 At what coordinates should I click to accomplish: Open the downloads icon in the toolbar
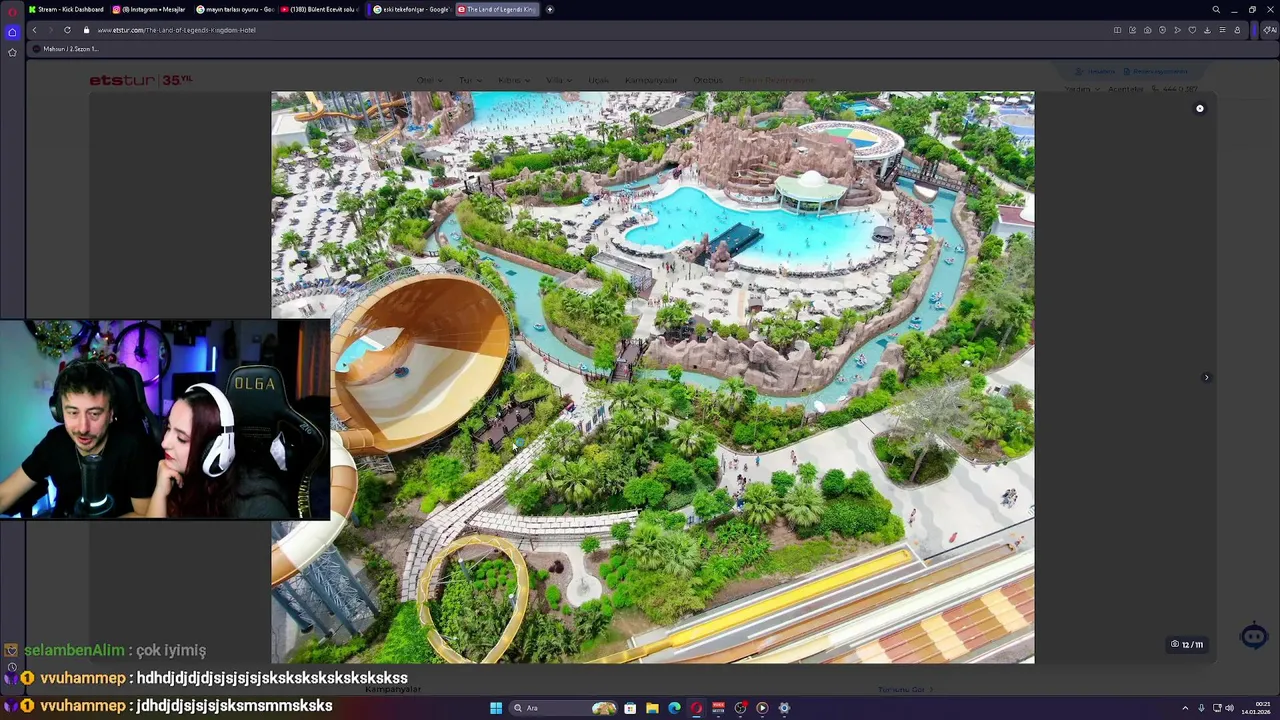click(1207, 30)
